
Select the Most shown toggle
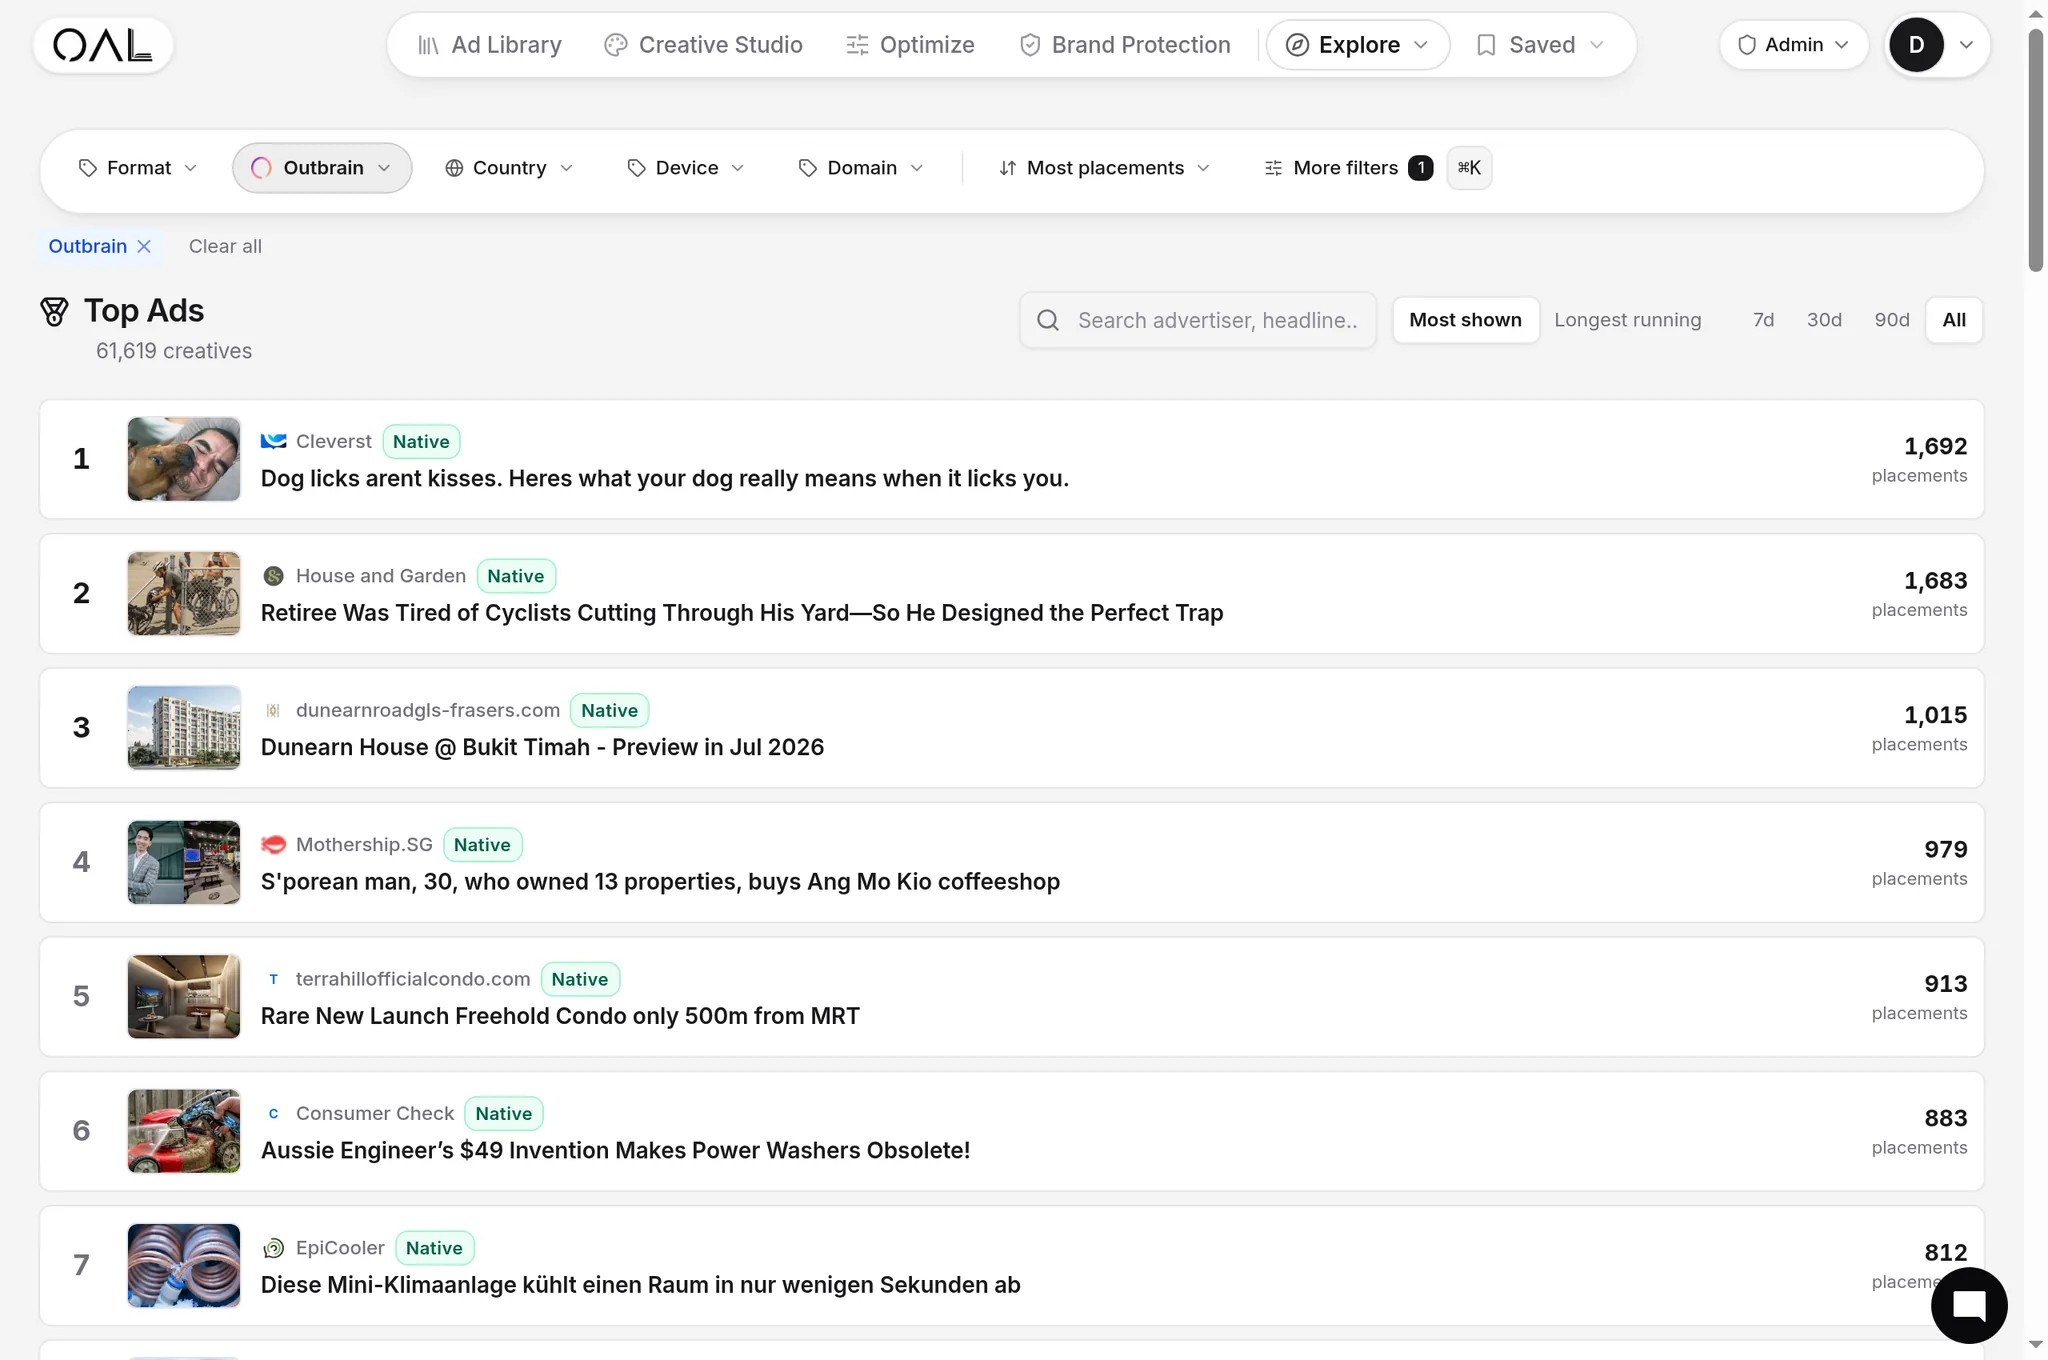click(x=1465, y=320)
